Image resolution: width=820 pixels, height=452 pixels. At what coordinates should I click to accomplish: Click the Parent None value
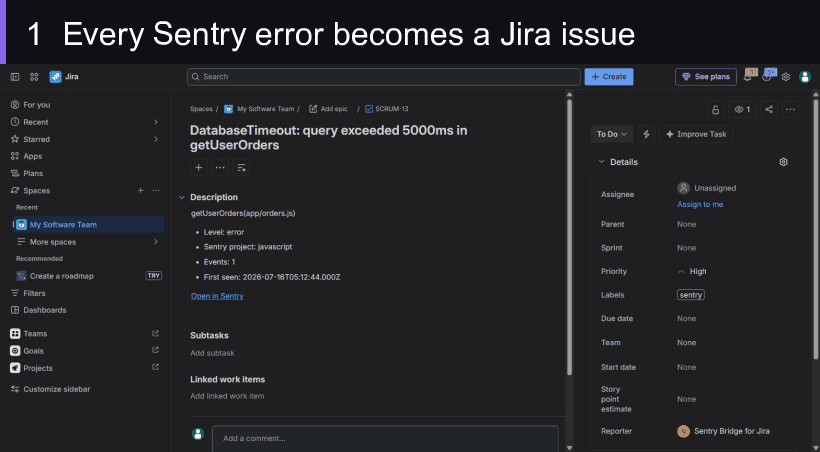pos(686,224)
